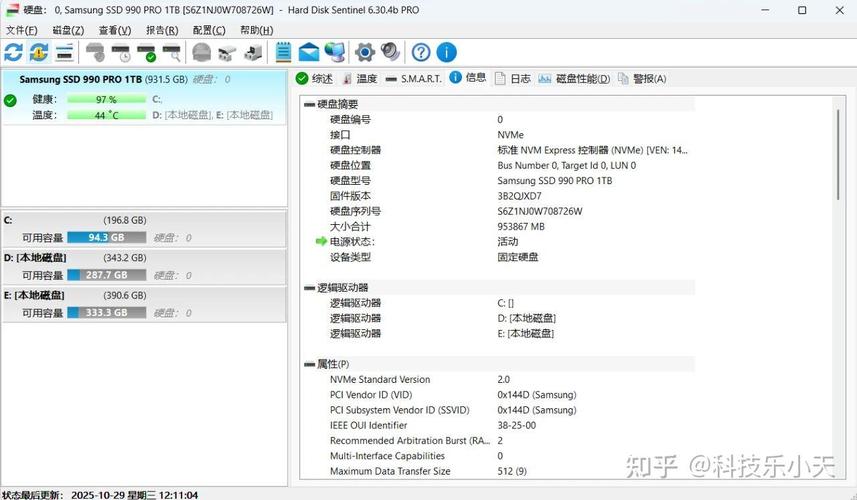Image resolution: width=857 pixels, height=500 pixels.
Task: Click the disk list view toolbar icon
Action: click(64, 52)
